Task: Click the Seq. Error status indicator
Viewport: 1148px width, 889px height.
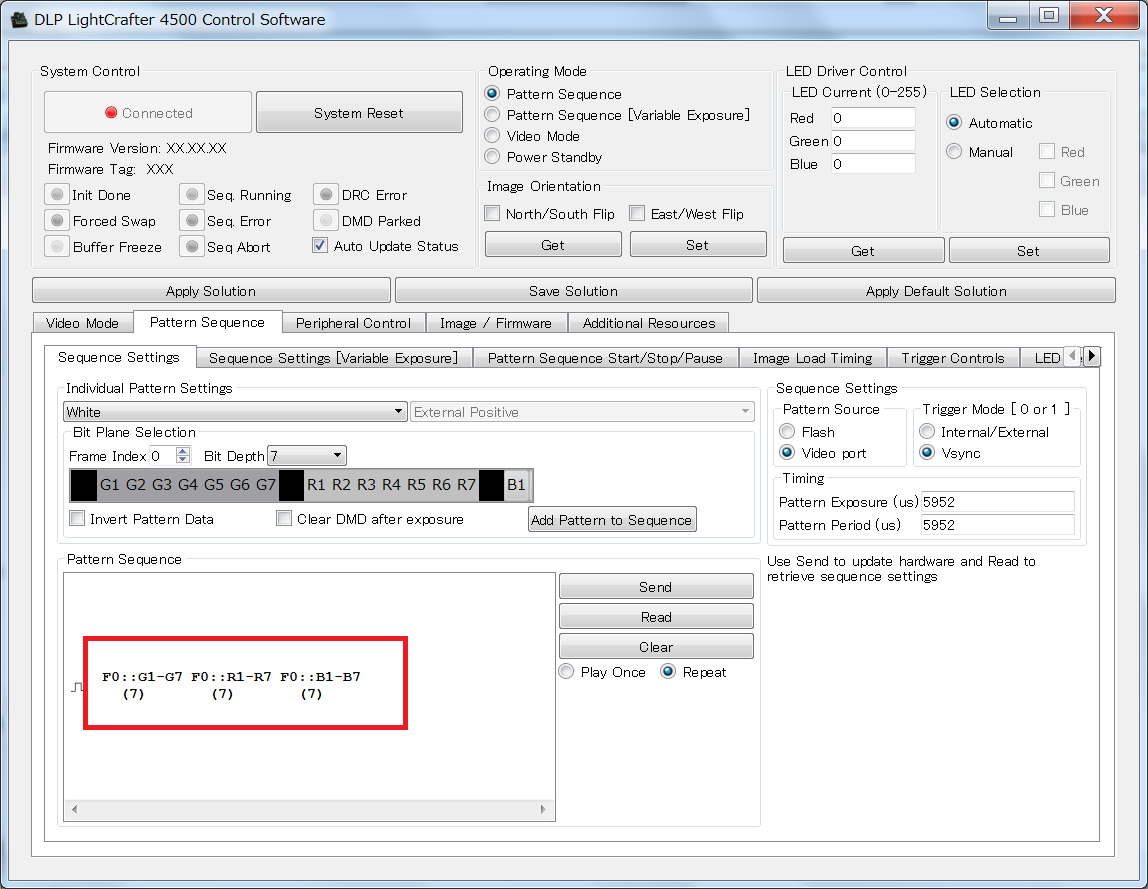Action: [191, 220]
